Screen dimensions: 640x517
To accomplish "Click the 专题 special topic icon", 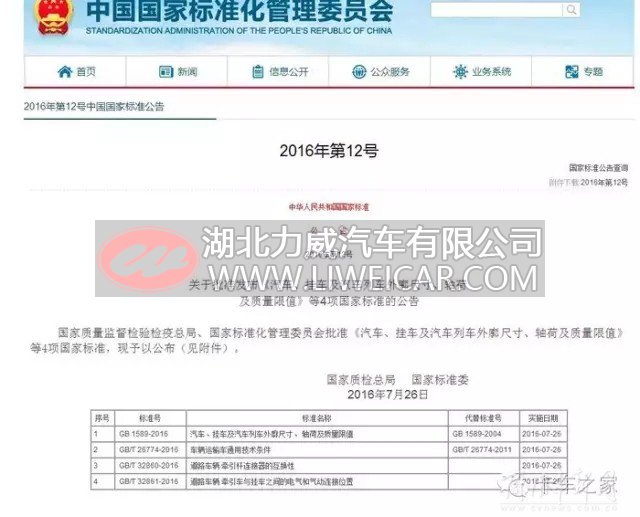I will (571, 72).
